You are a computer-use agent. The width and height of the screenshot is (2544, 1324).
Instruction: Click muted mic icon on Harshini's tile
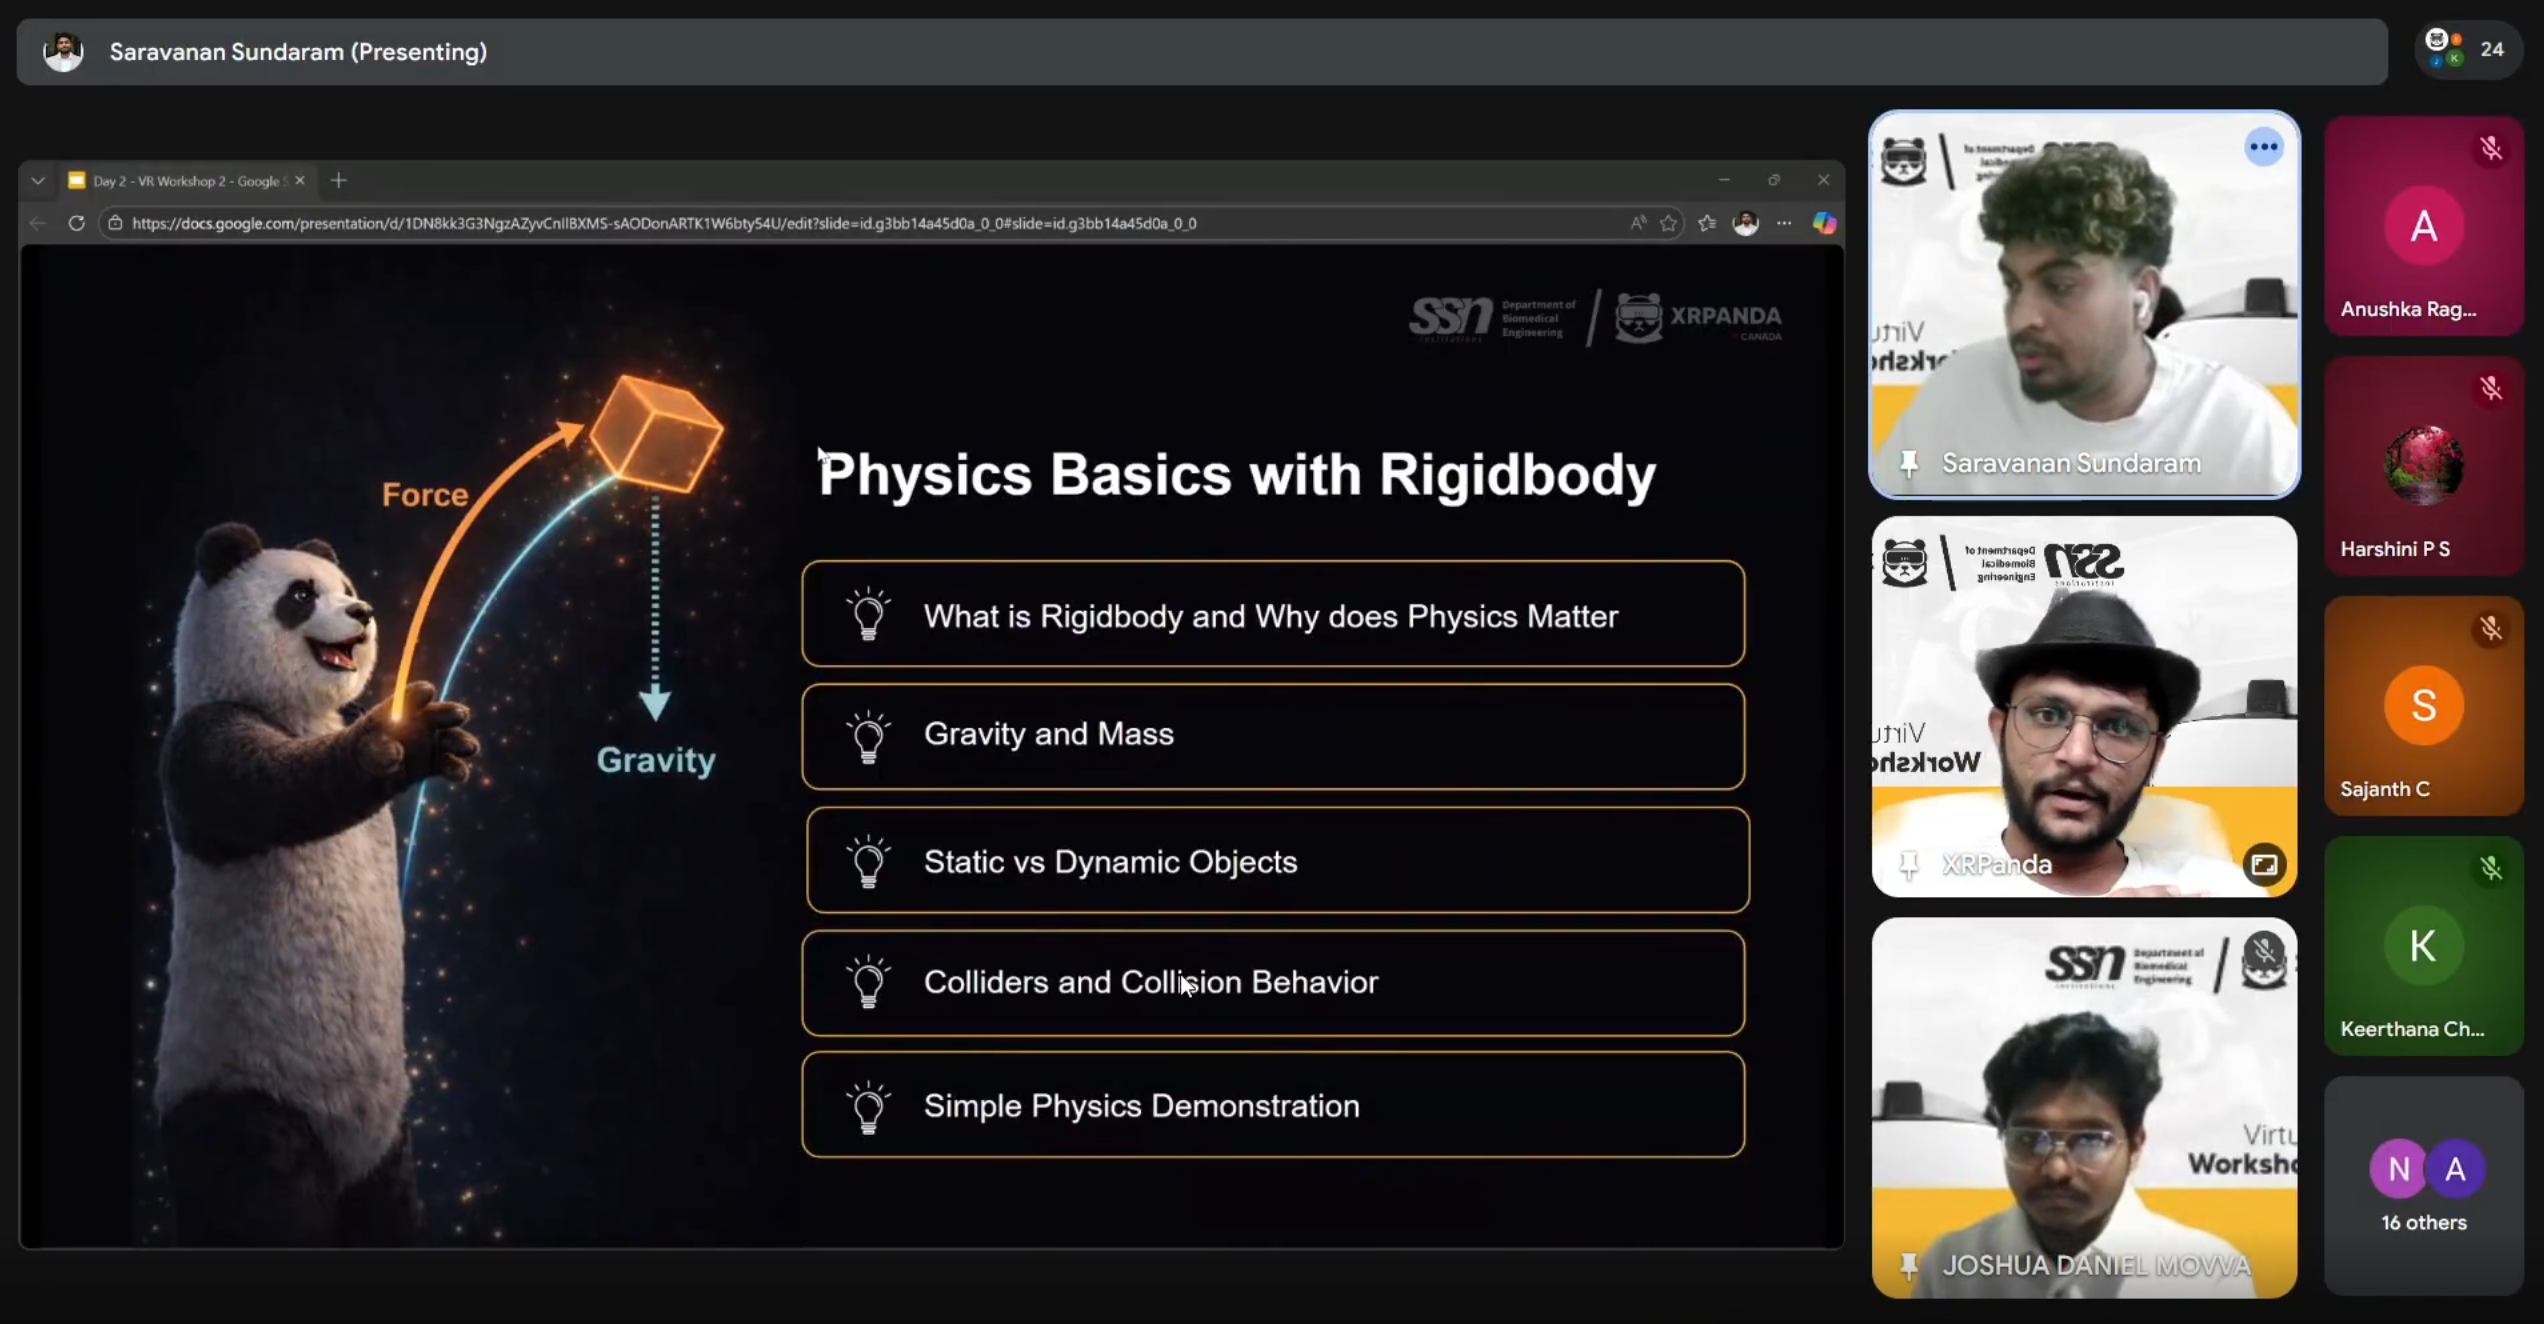click(2491, 388)
